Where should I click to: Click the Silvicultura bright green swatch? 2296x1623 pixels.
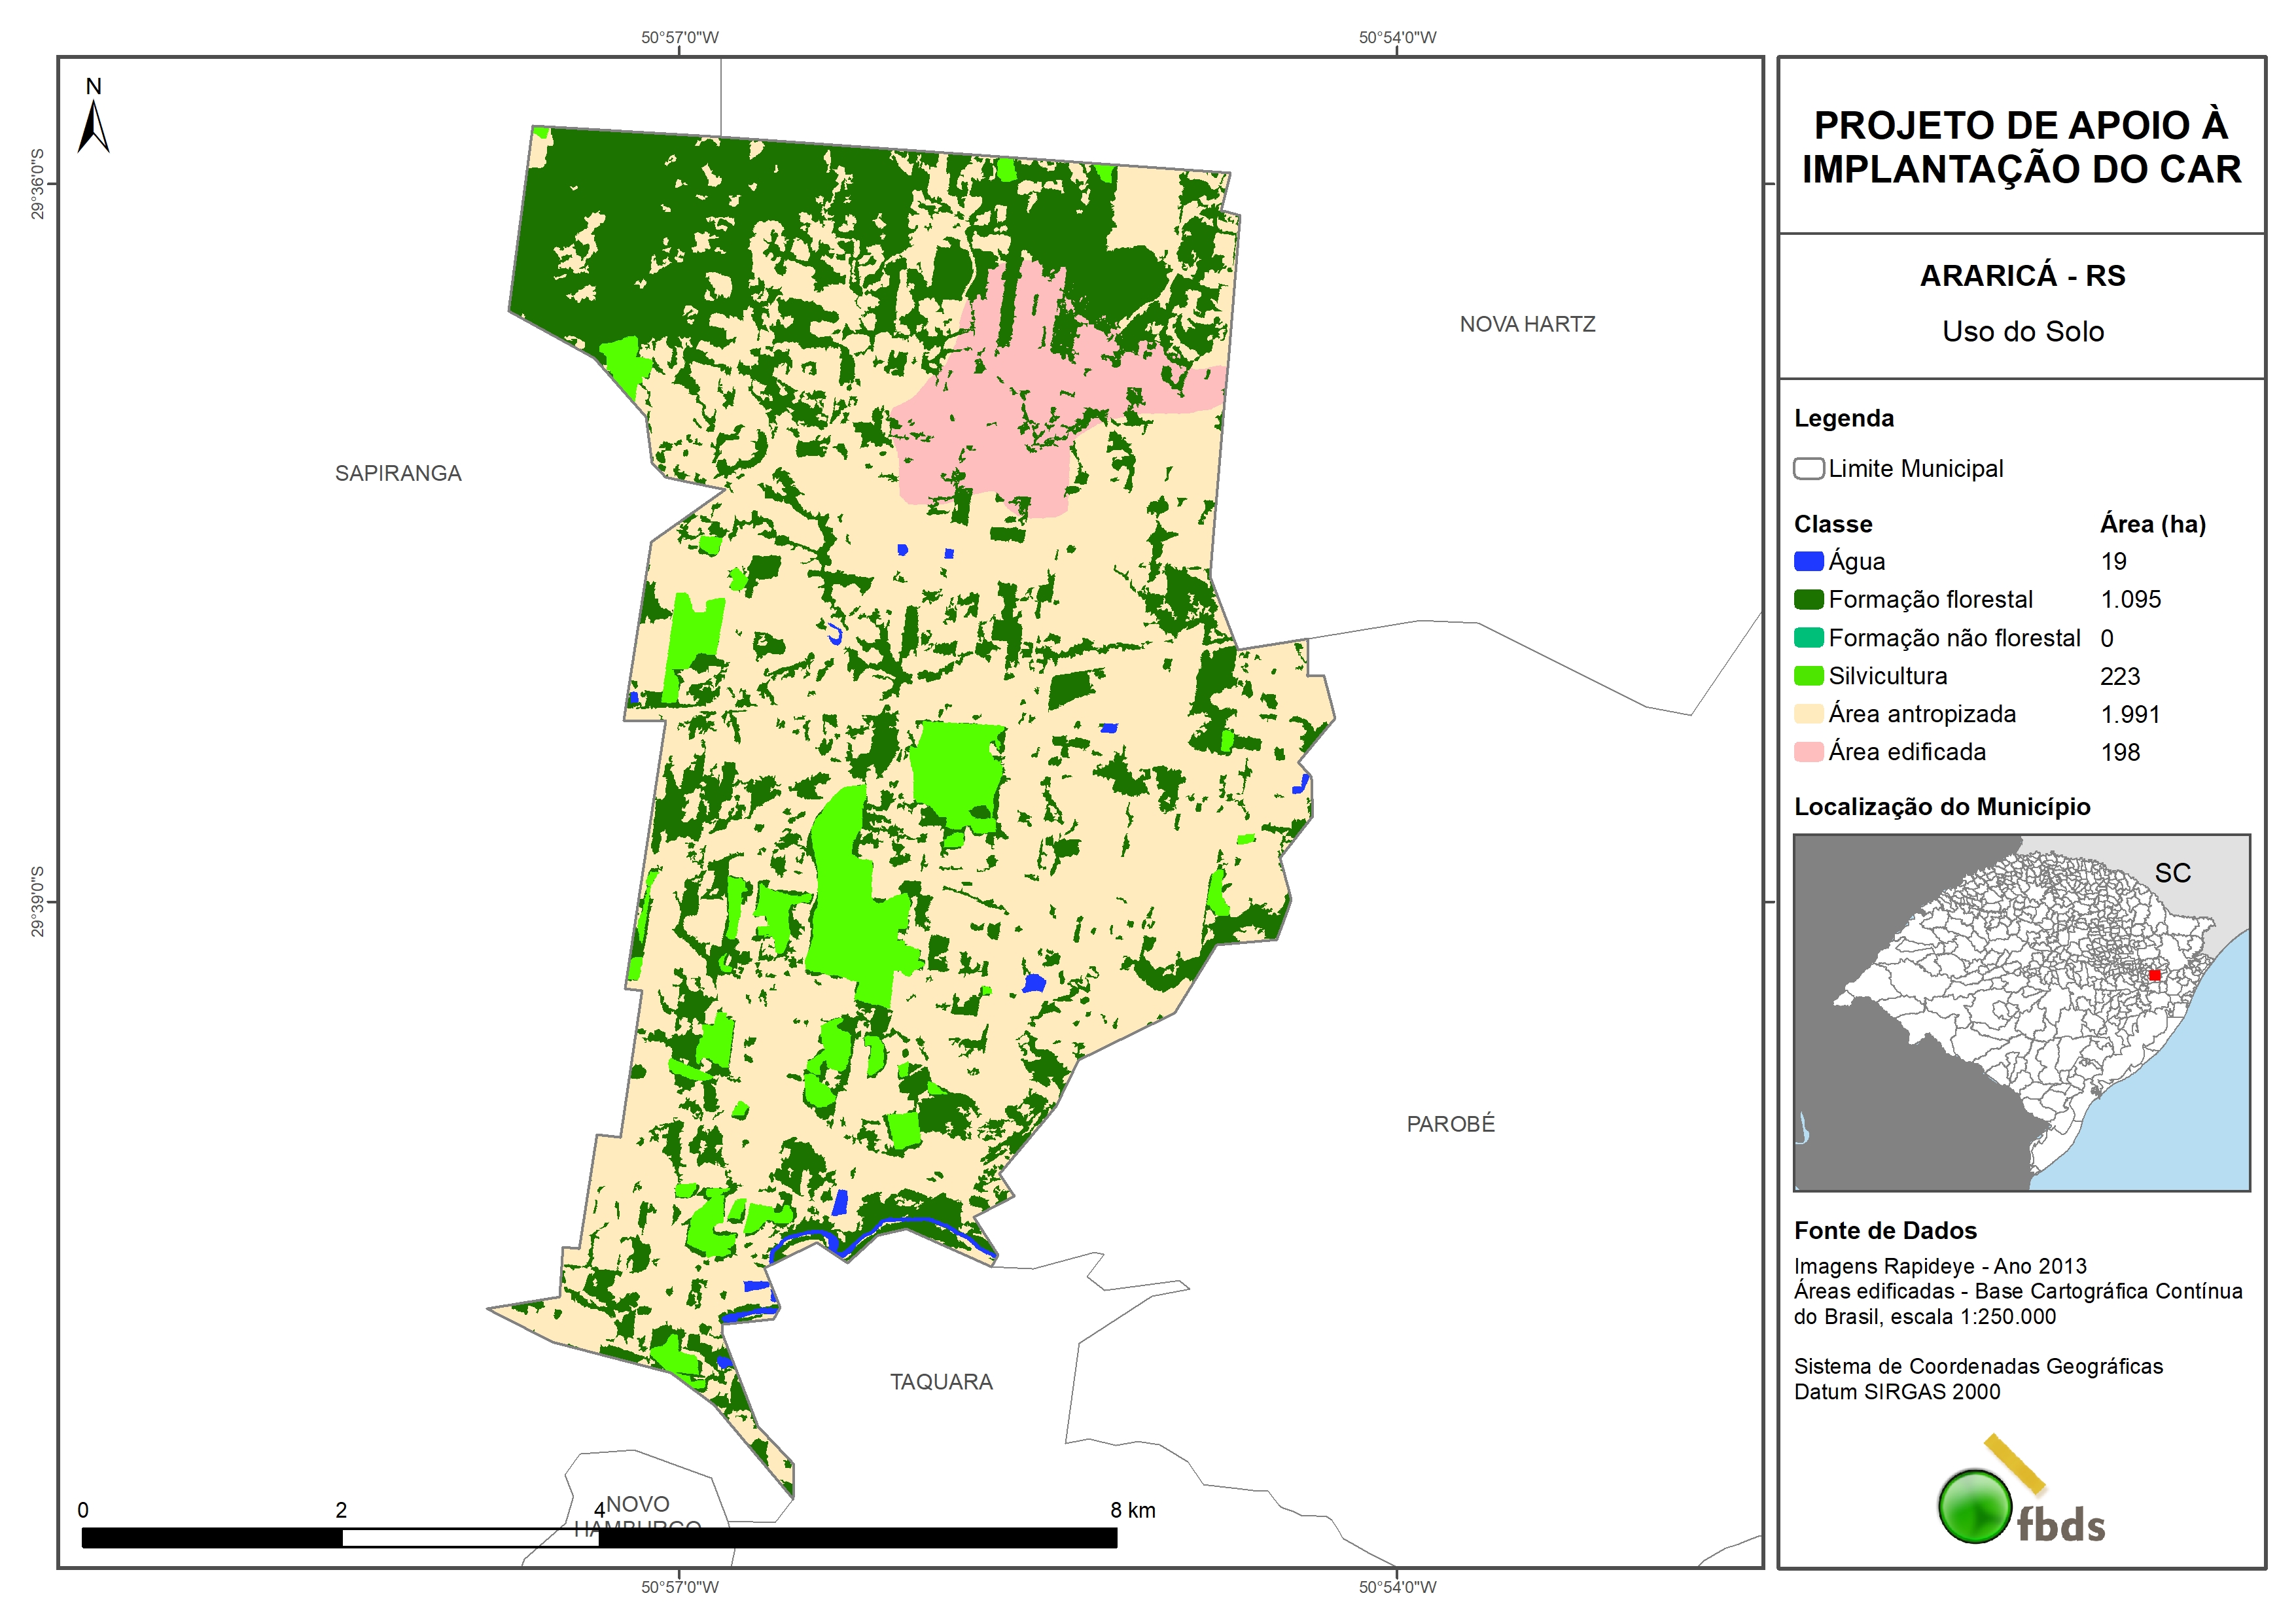click(x=1808, y=676)
